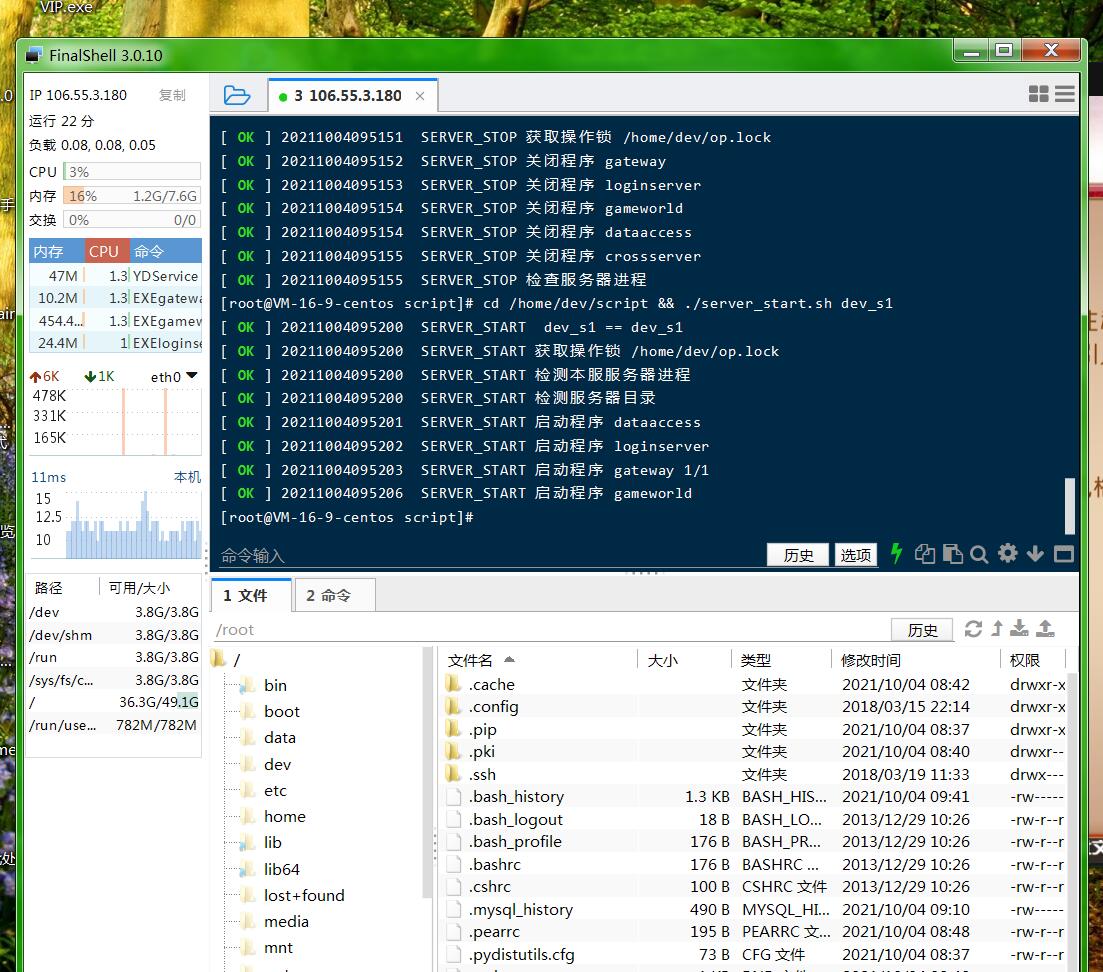Open terminal settings gear icon
Image resolution: width=1103 pixels, height=972 pixels.
[1007, 554]
